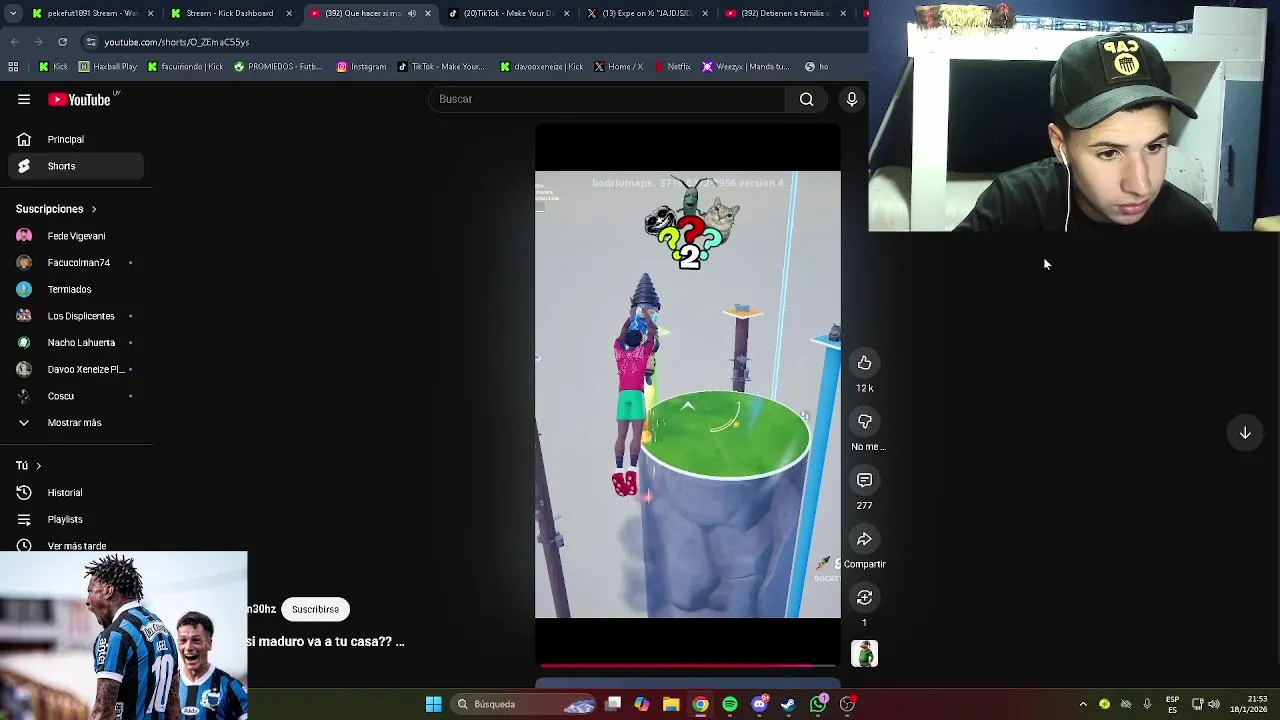This screenshot has height=720, width=1280.
Task: Open Los Displicentes subscription channel
Action: point(76,316)
